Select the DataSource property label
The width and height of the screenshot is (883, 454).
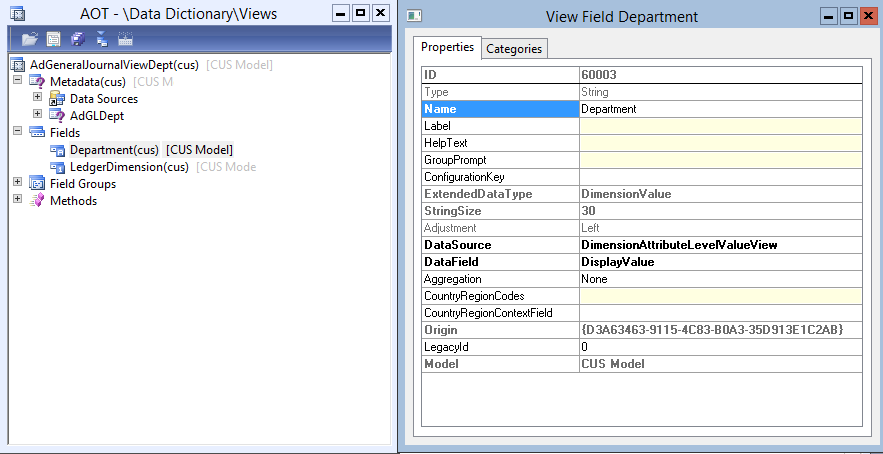(x=501, y=245)
